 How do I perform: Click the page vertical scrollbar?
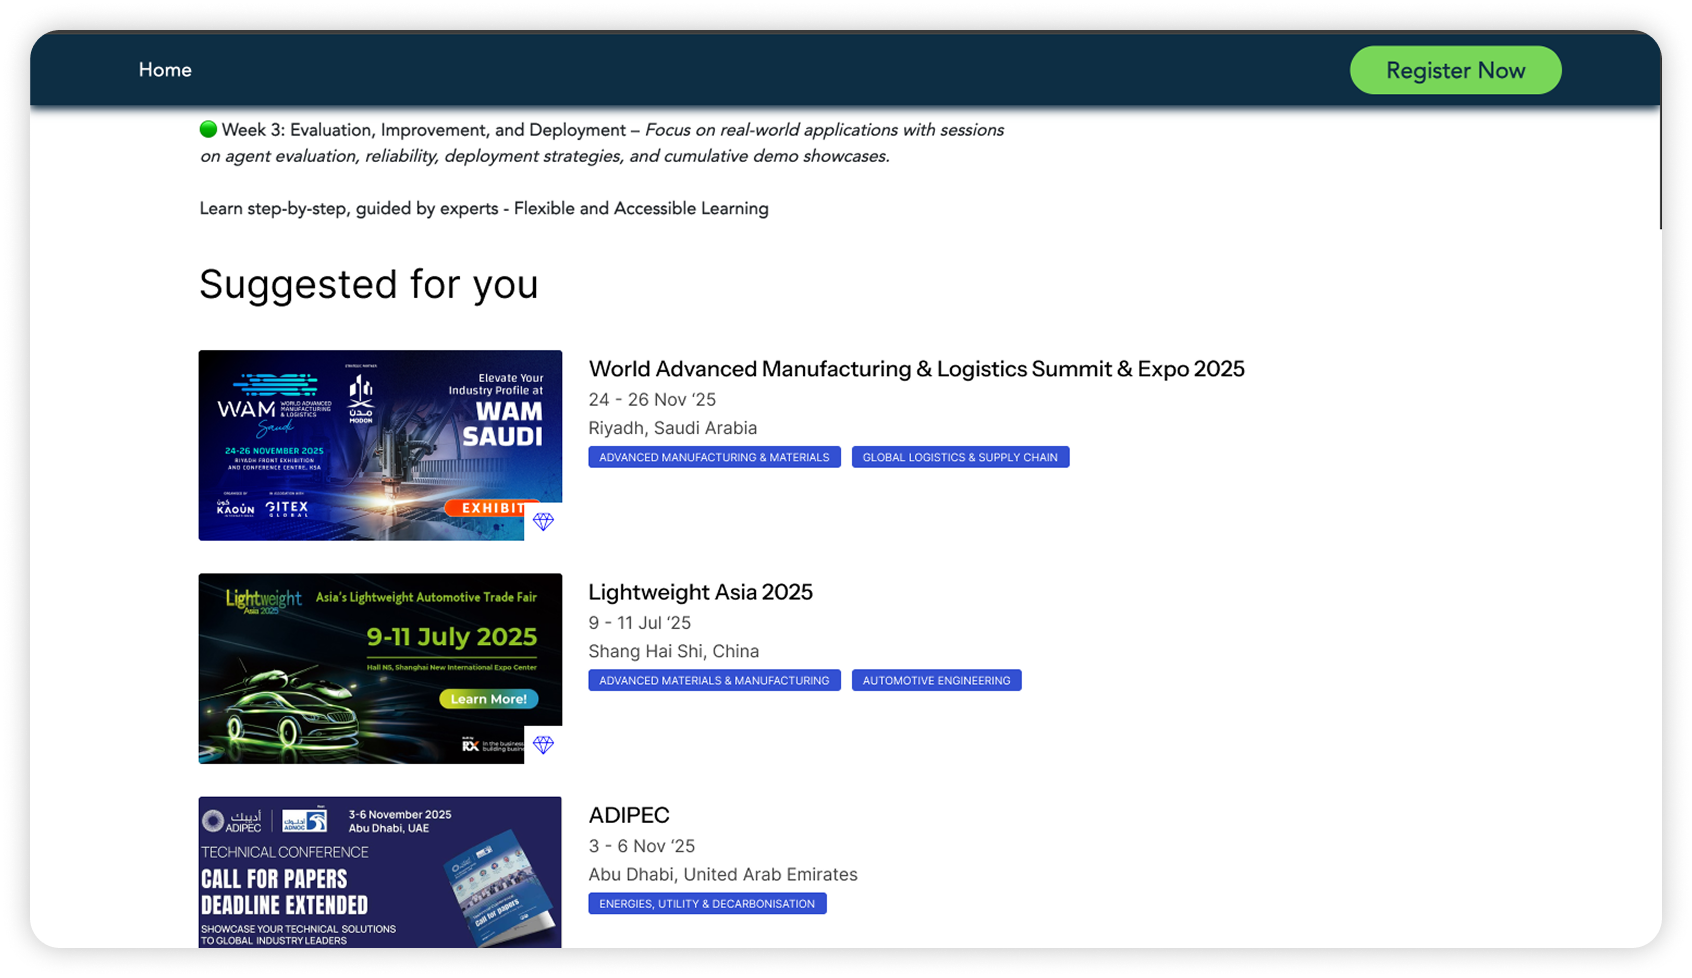tap(1660, 170)
